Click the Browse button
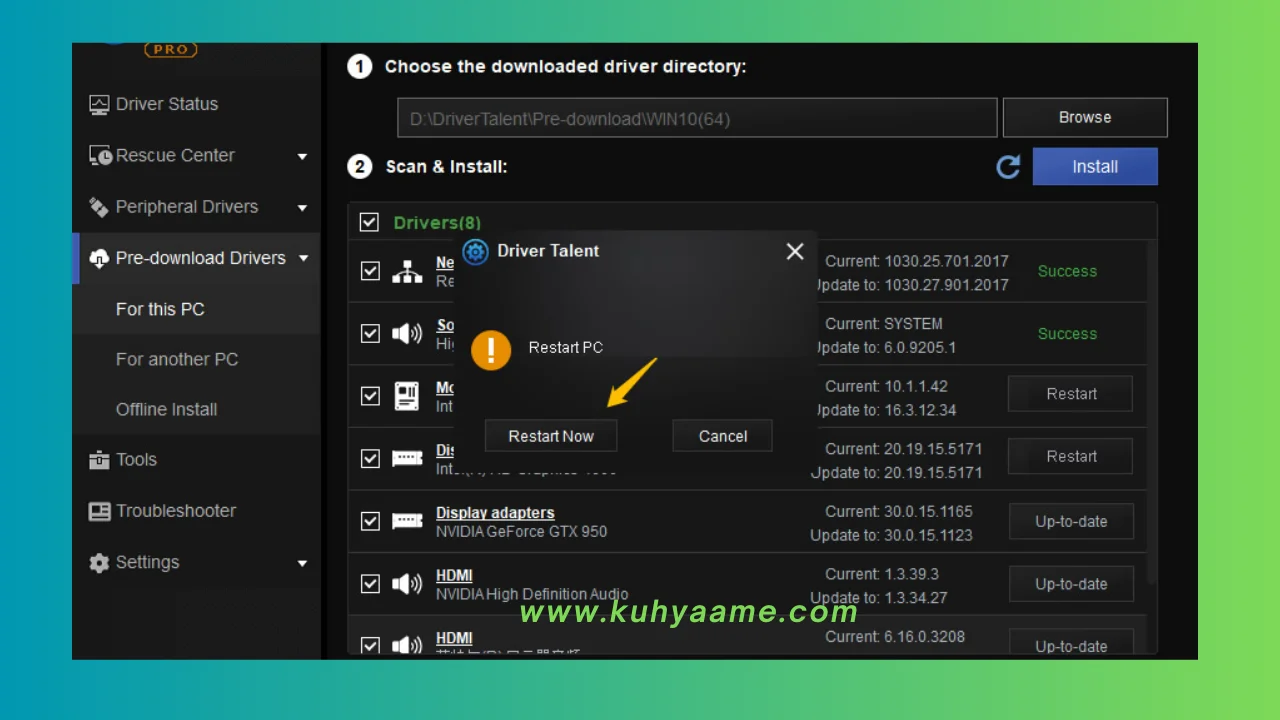Screen dimensions: 1280x720 (x=1085, y=117)
